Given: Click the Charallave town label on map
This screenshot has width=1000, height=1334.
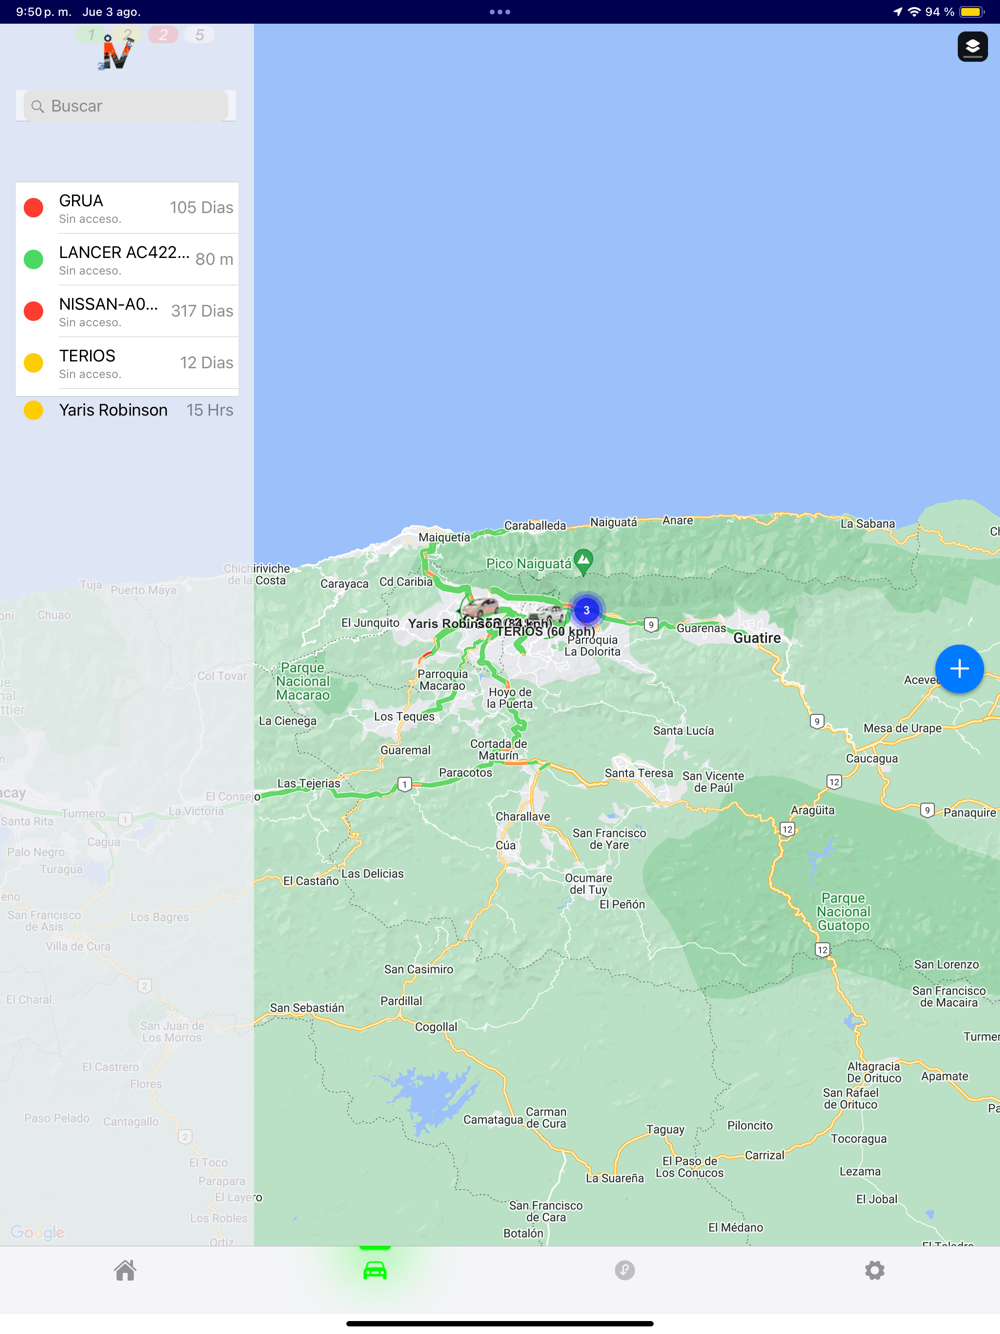Looking at the screenshot, I should [x=523, y=817].
